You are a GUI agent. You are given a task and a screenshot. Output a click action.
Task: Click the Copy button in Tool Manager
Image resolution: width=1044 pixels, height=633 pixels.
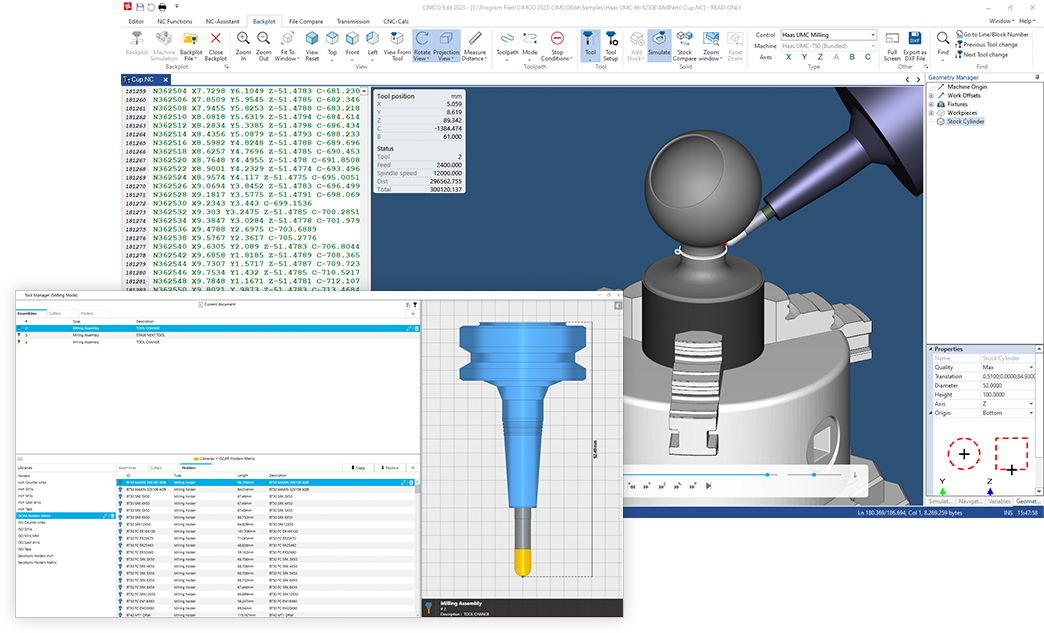(357, 467)
